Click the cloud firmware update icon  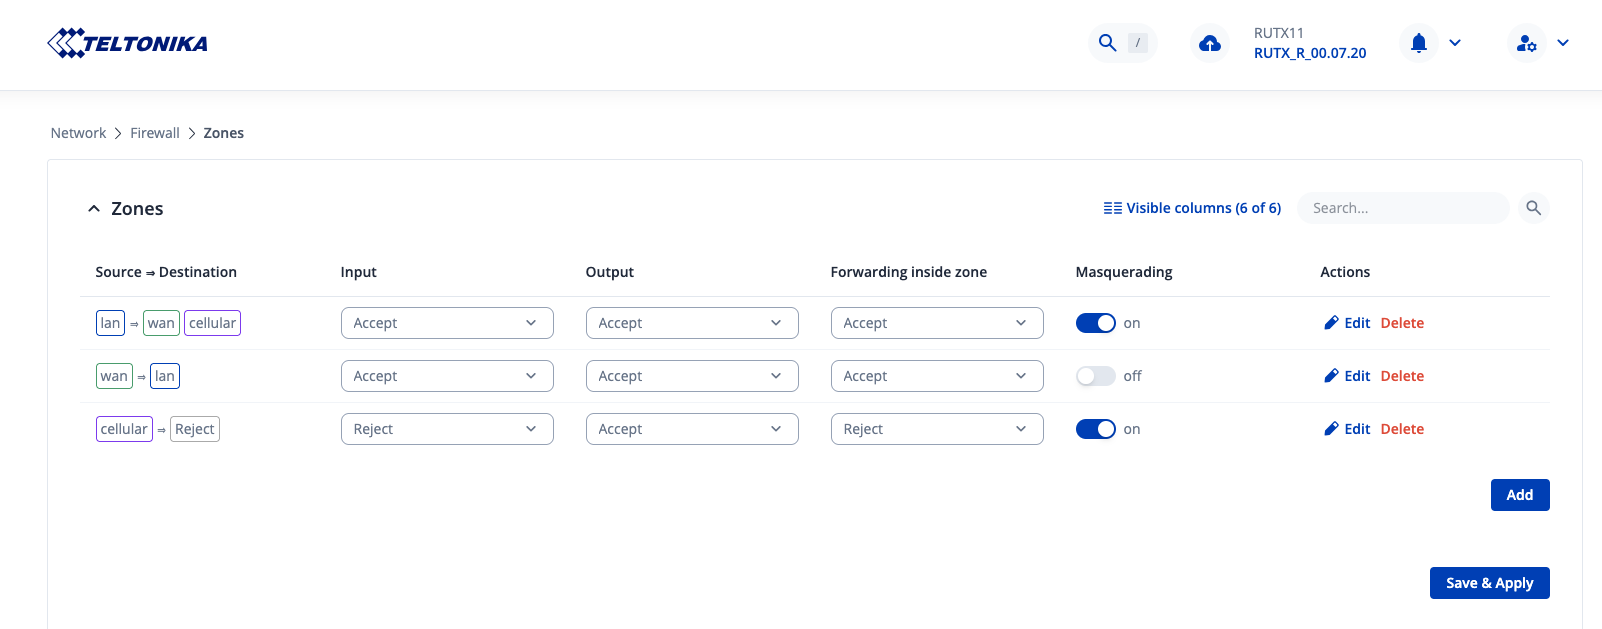(x=1210, y=43)
